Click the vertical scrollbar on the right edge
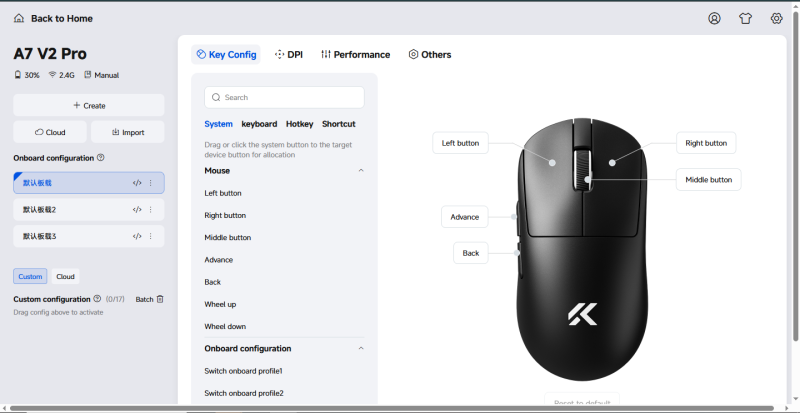 (796, 176)
